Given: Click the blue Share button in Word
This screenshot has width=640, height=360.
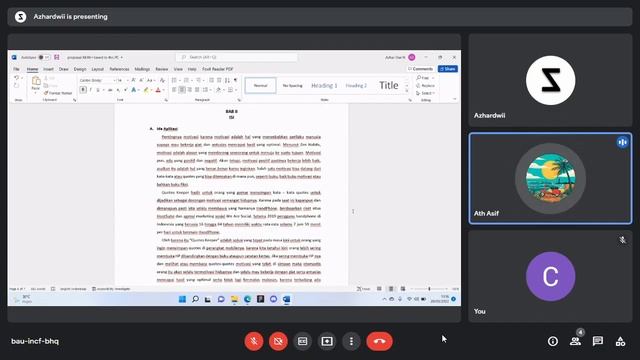Looking at the screenshot, I should (448, 69).
